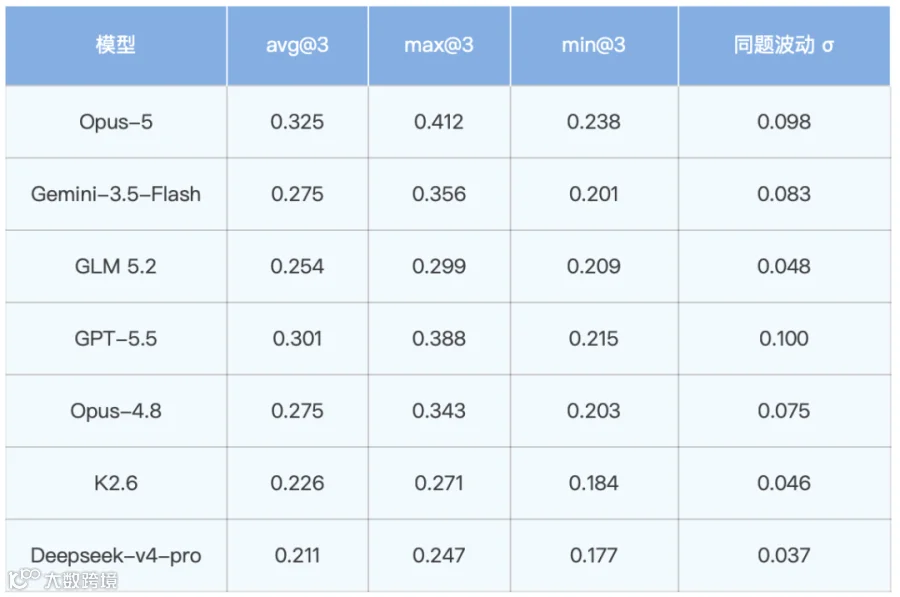
Task: Click the 0.299 max value for GLM 5.2
Action: point(439,266)
